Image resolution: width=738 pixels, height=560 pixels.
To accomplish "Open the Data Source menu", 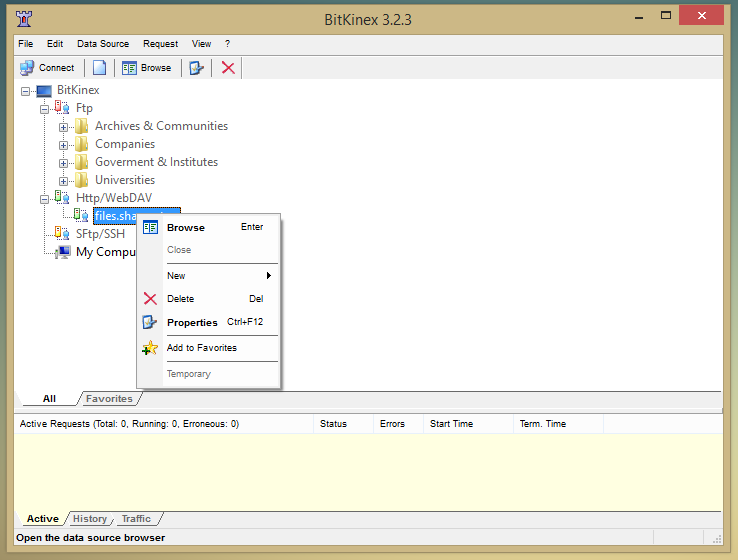I will coord(102,44).
